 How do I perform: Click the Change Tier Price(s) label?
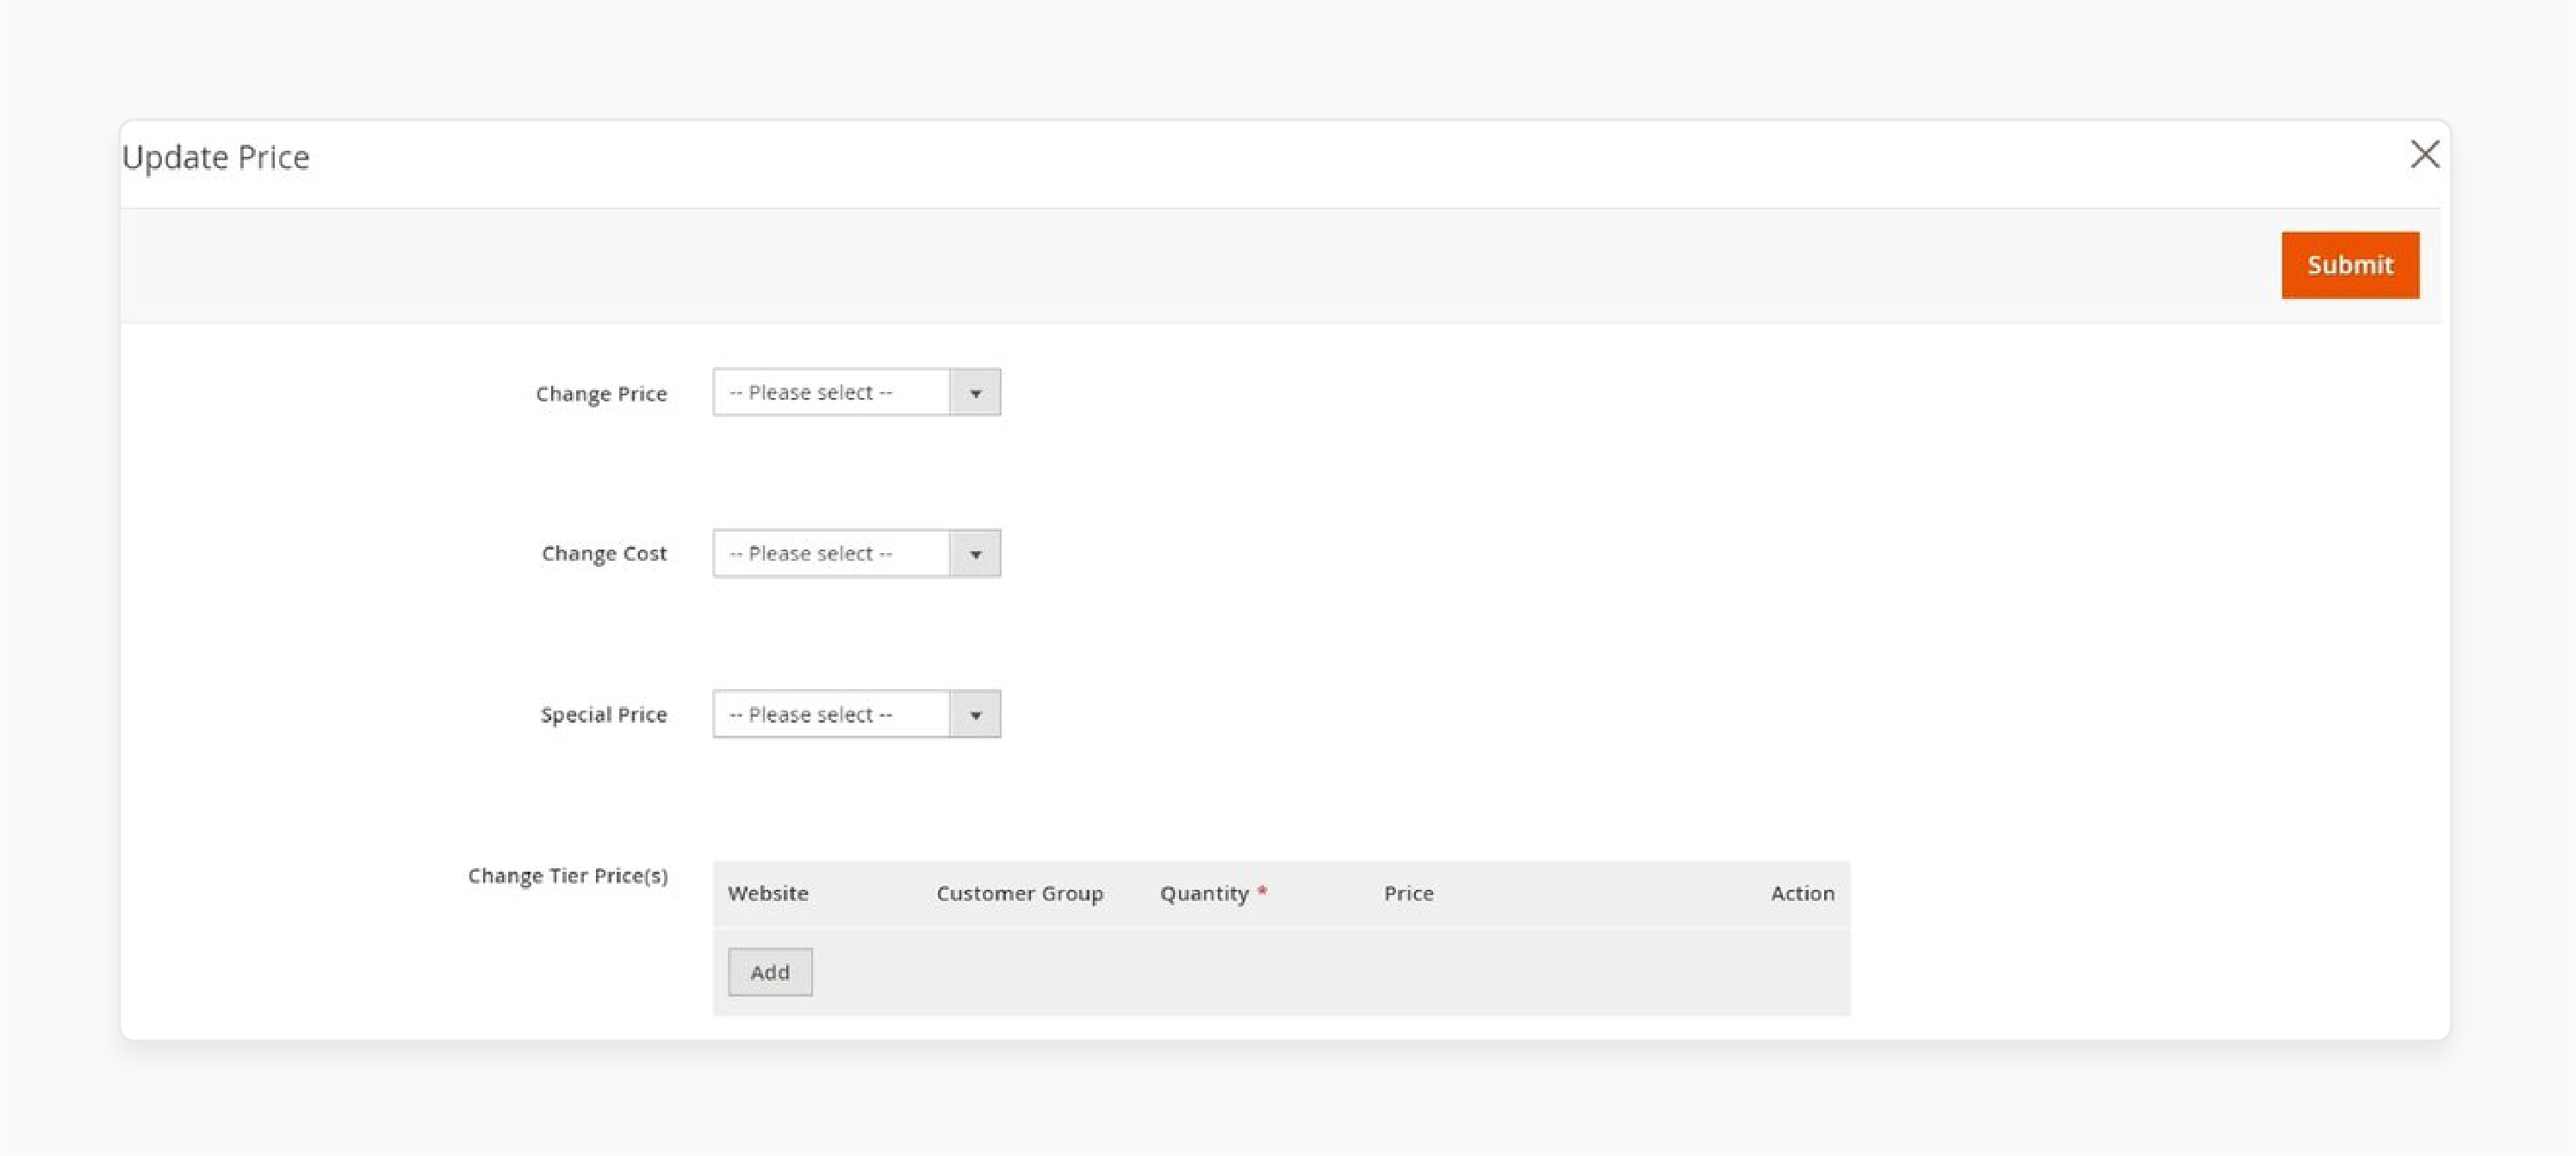tap(568, 876)
